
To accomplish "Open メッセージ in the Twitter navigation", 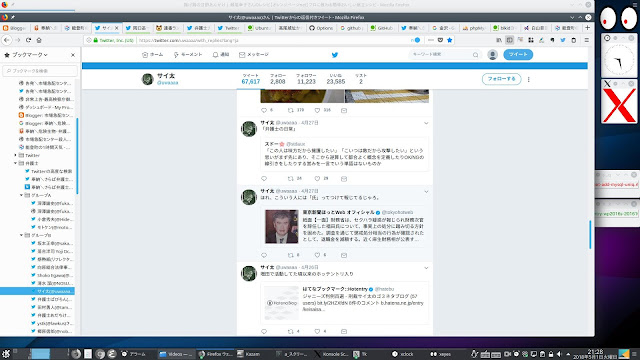I will coord(254,55).
